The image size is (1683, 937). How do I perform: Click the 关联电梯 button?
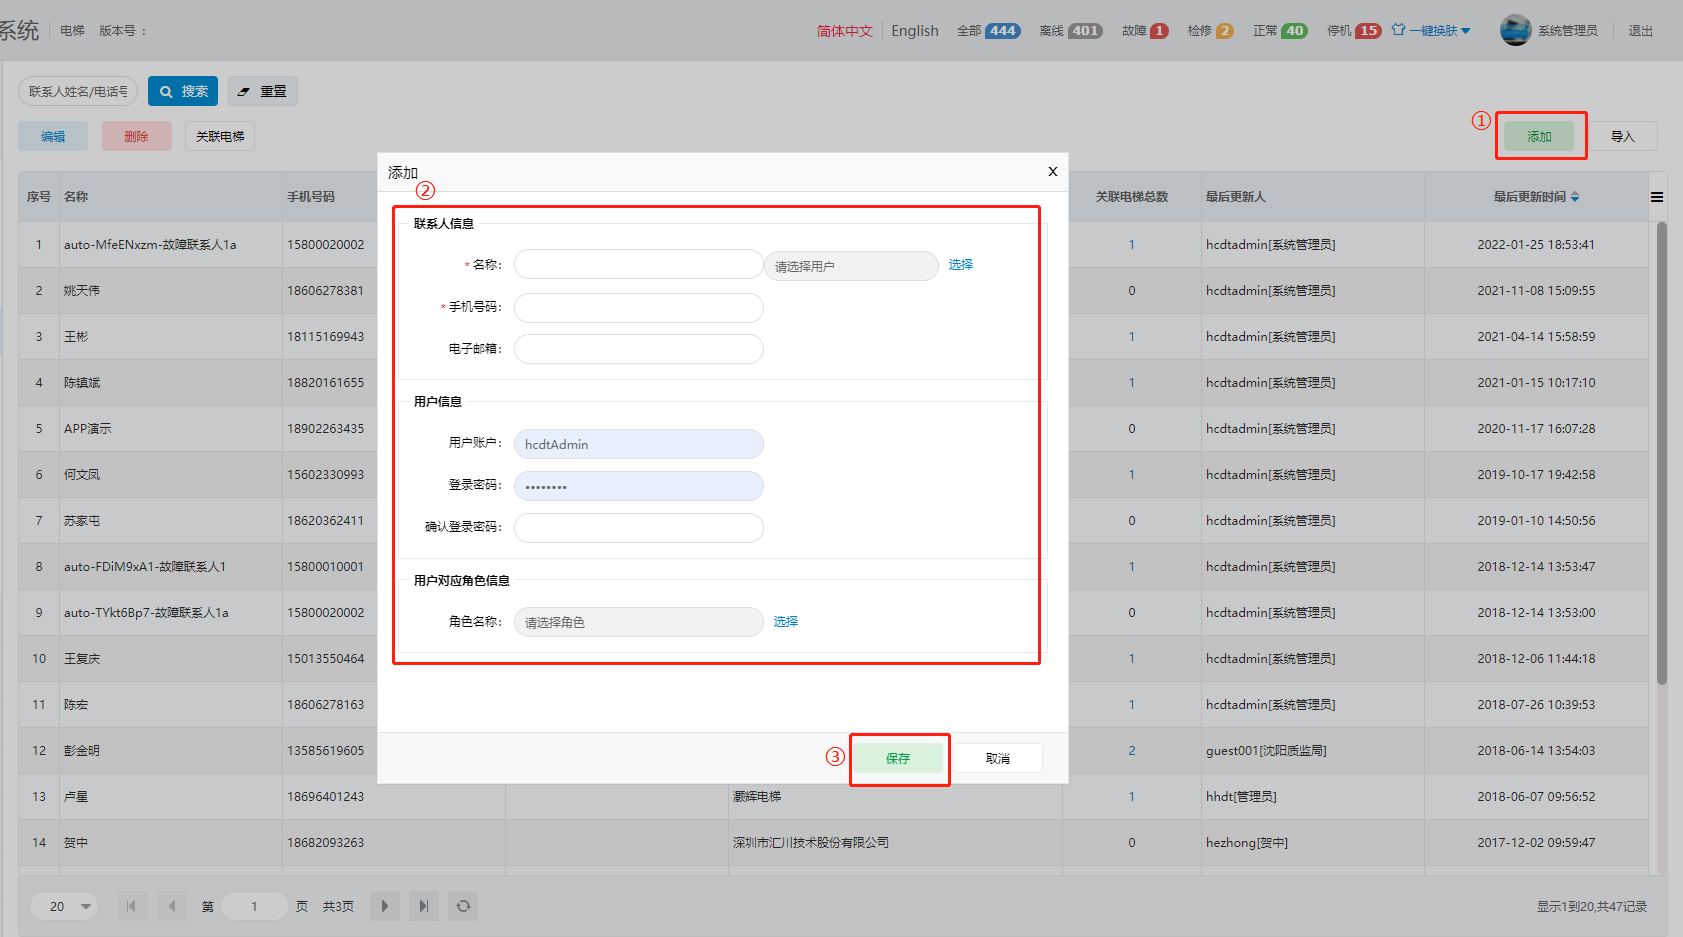[220, 136]
